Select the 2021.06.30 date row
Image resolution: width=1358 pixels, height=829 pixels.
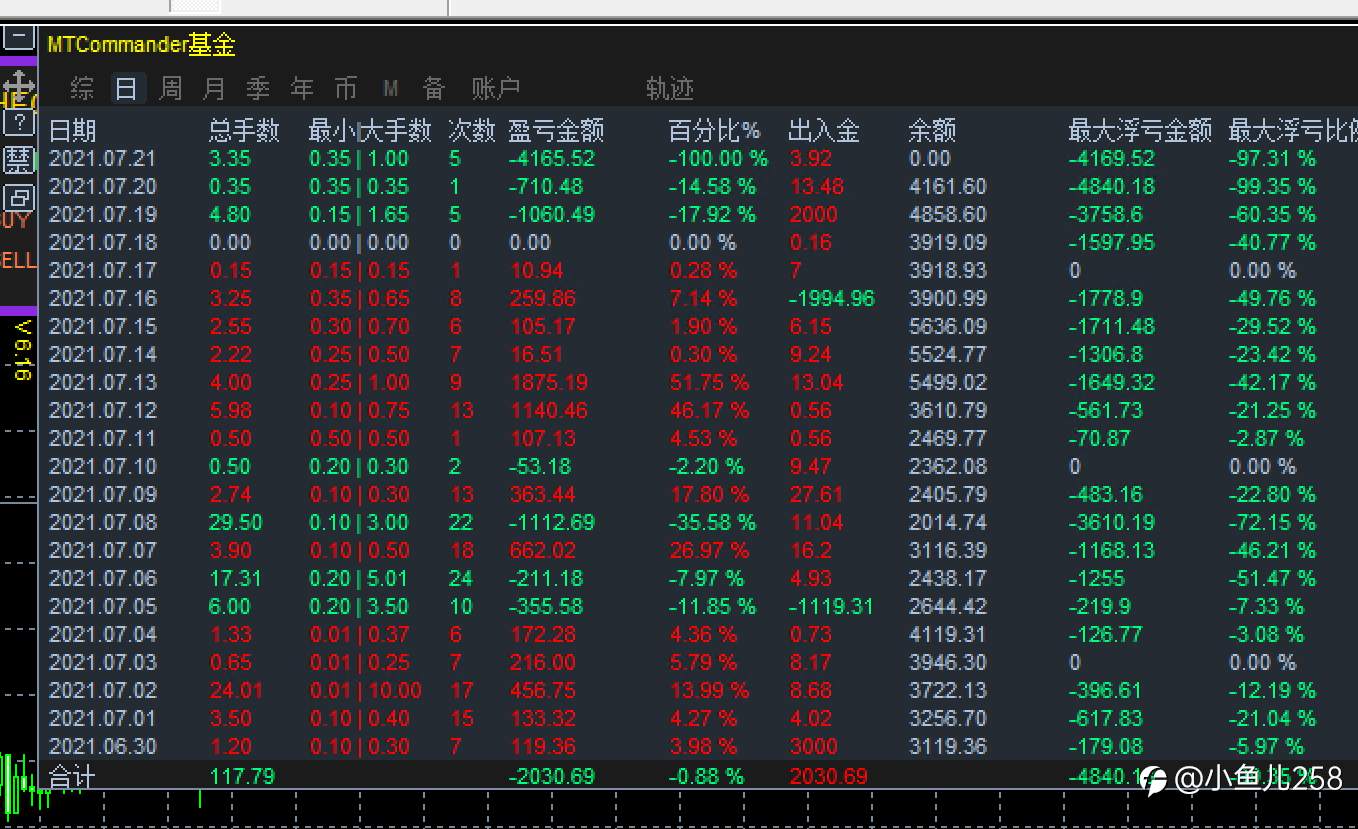(x=103, y=747)
